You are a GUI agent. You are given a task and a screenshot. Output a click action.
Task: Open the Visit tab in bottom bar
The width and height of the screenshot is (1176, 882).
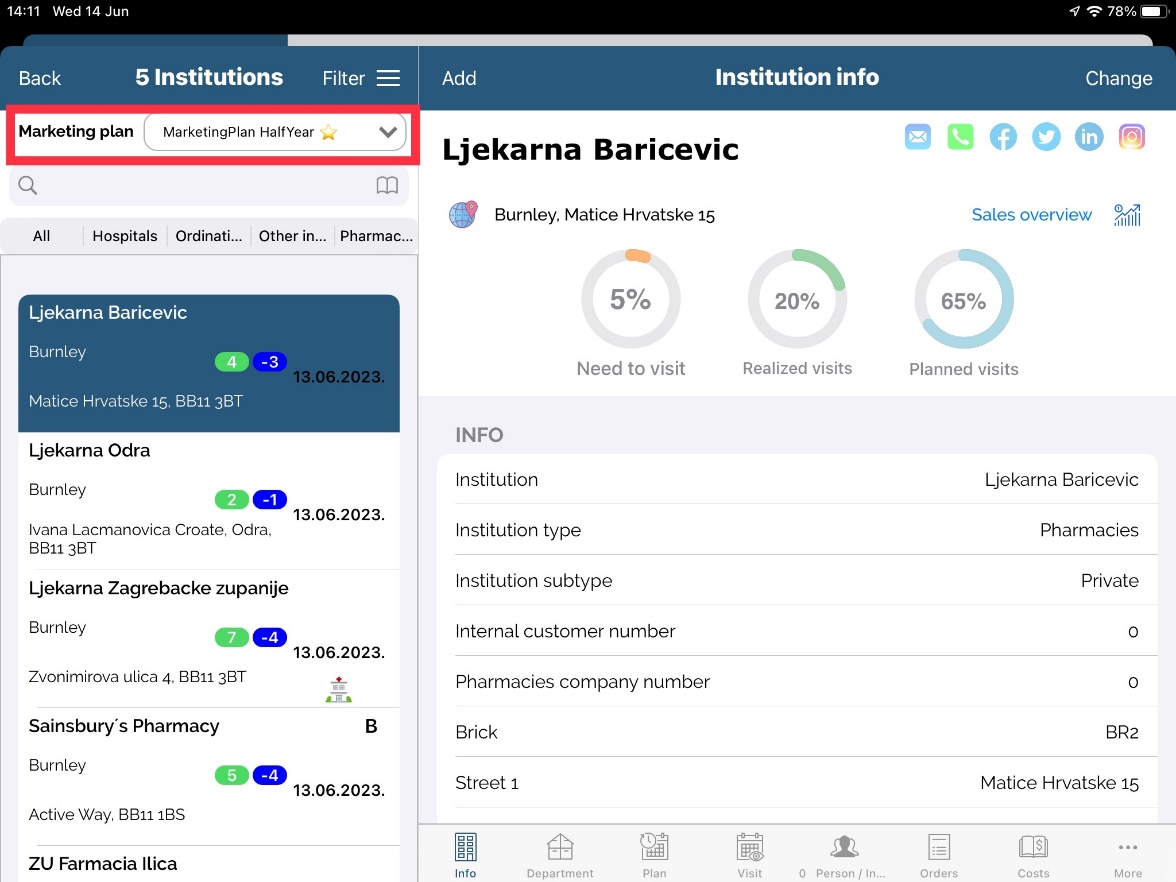point(750,855)
